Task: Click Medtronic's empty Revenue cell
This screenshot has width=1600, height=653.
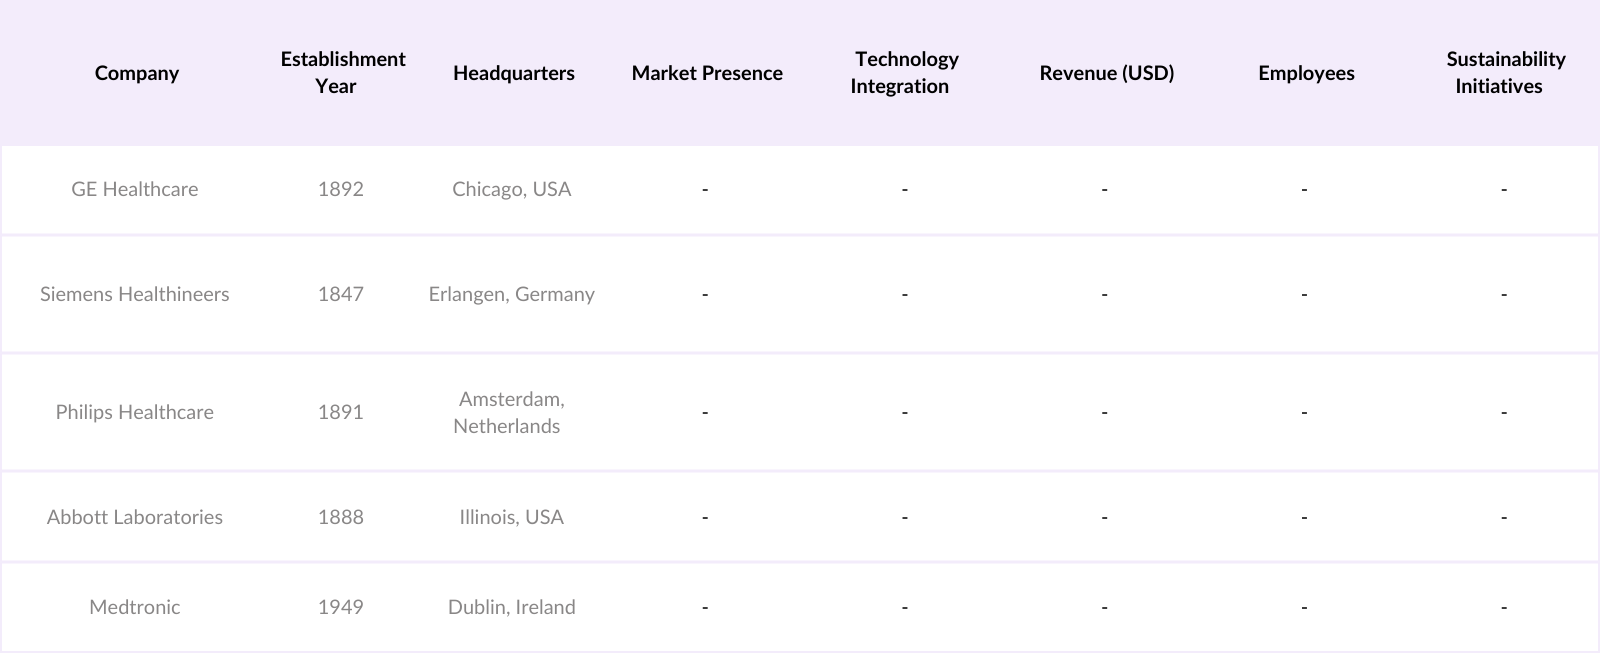Action: tap(1104, 607)
